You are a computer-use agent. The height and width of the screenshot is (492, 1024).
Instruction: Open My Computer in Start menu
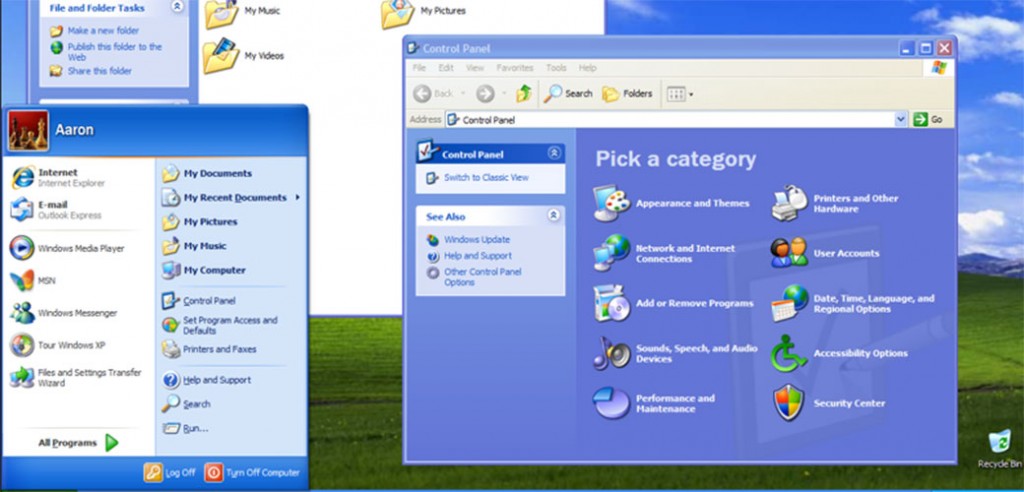204,270
